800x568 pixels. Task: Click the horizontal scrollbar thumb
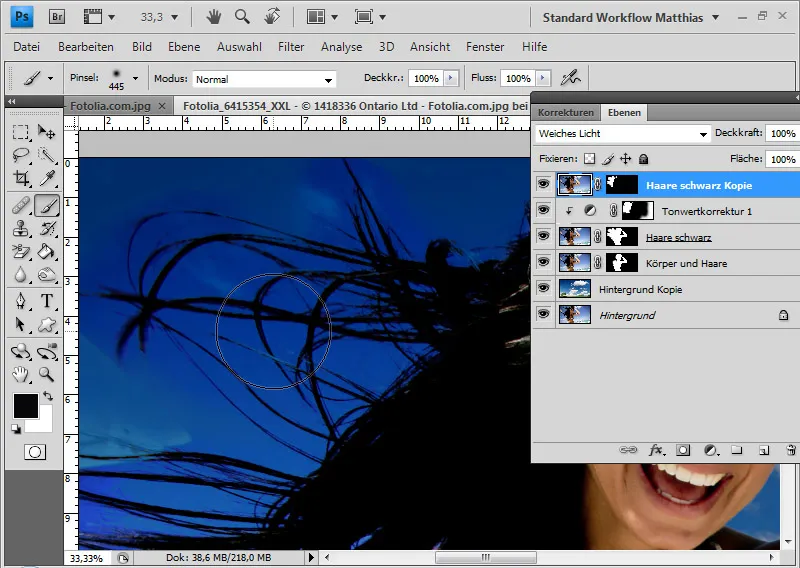[485, 557]
